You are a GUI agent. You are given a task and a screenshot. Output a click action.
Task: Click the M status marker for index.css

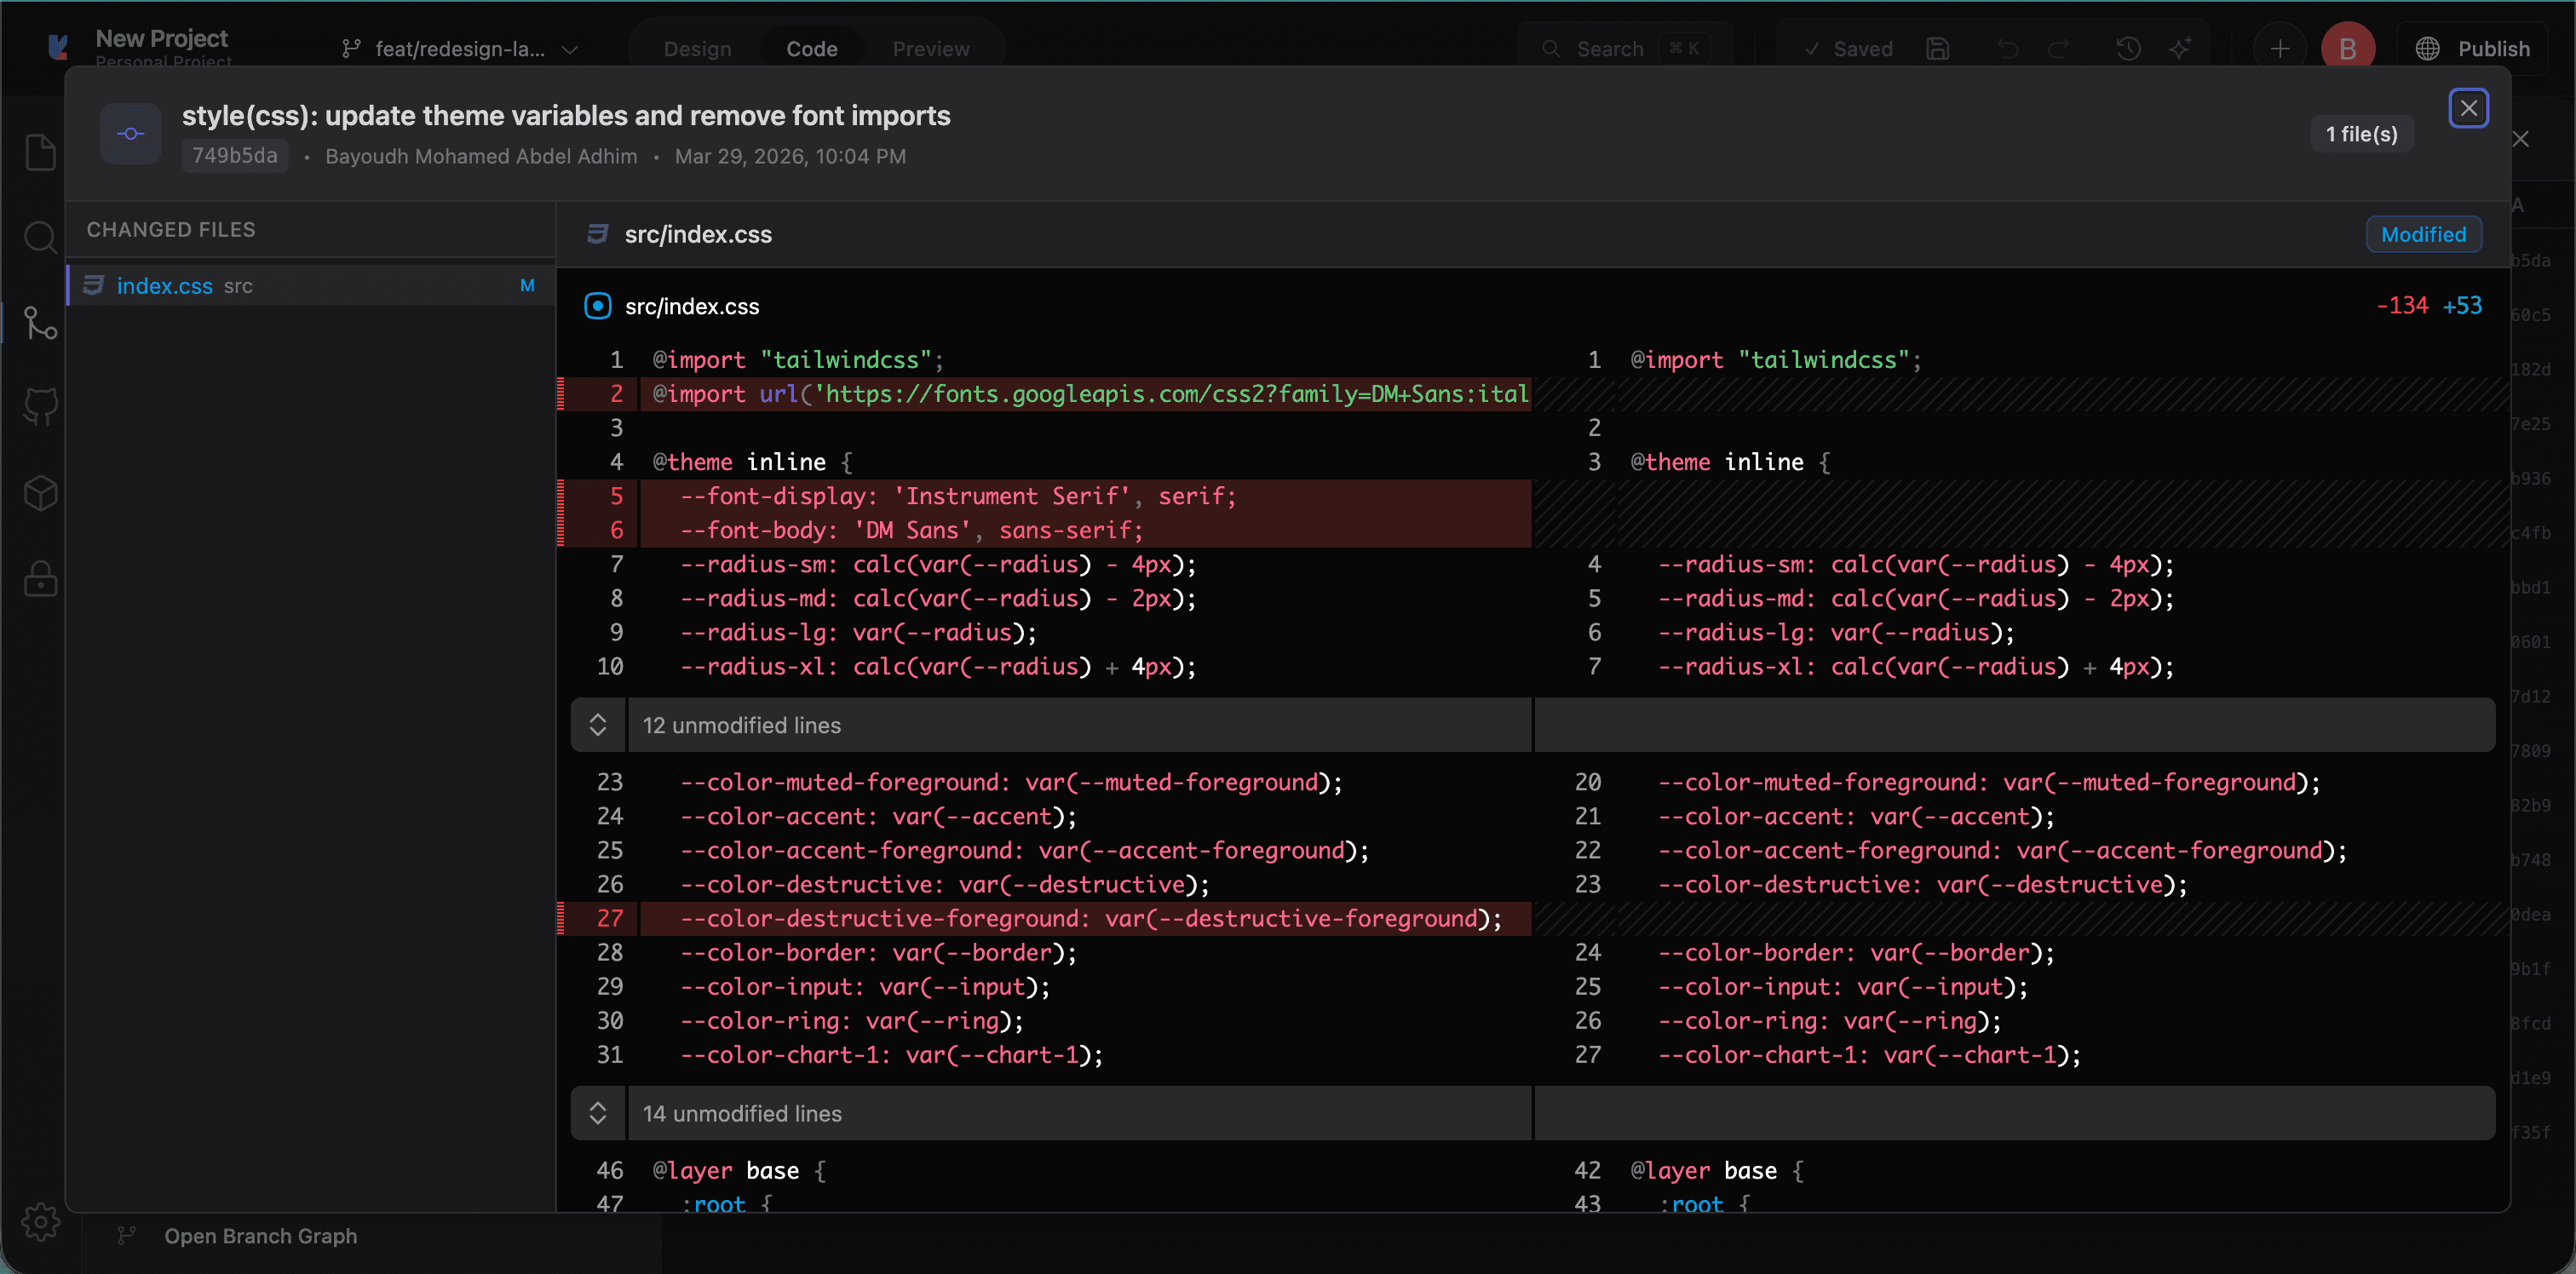(x=527, y=285)
